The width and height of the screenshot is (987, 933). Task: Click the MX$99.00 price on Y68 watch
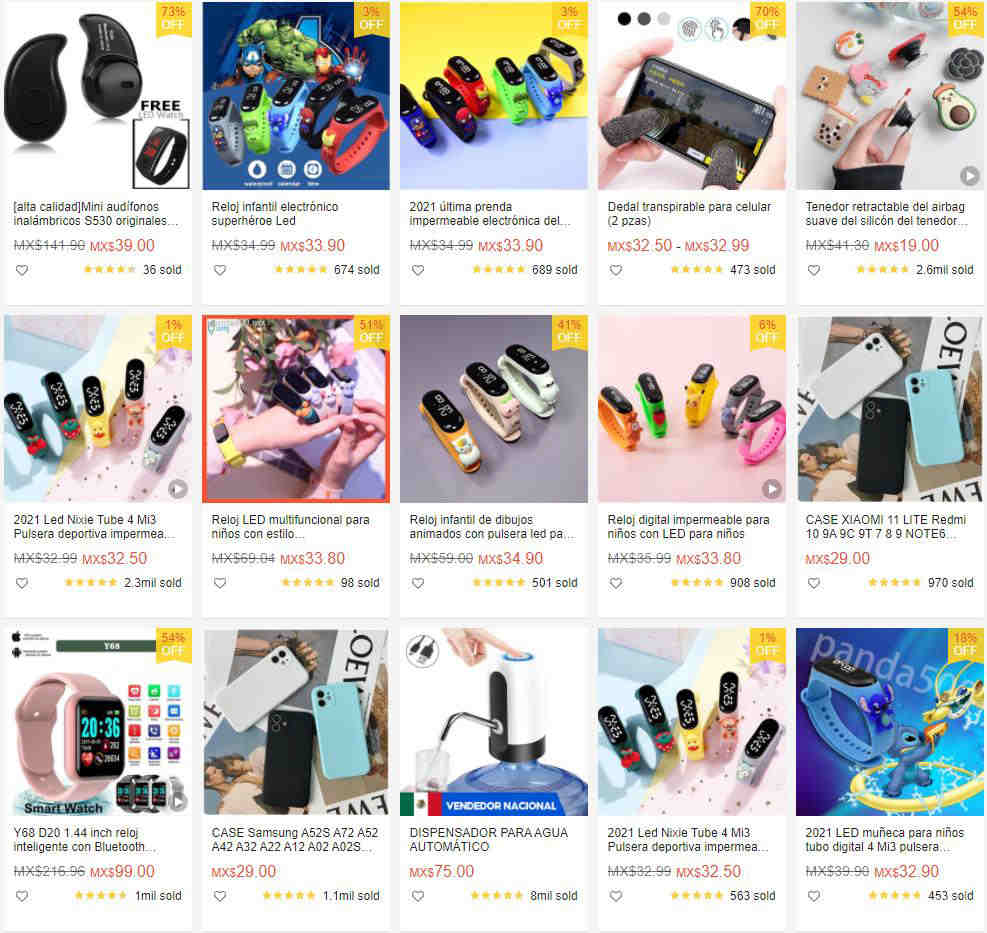pyautogui.click(x=122, y=871)
